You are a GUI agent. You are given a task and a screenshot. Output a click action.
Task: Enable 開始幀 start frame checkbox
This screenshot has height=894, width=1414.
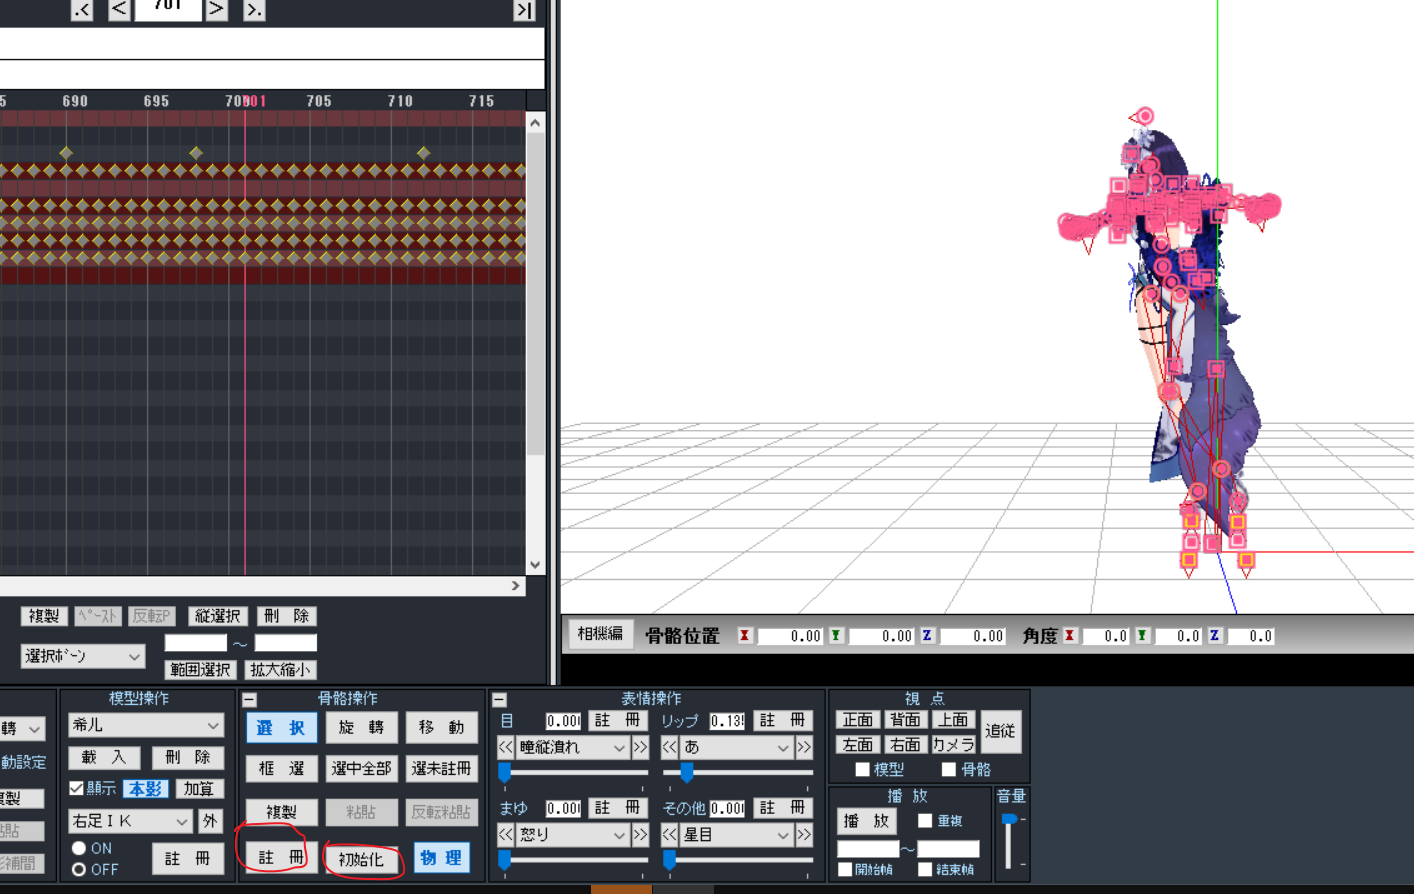pos(845,869)
